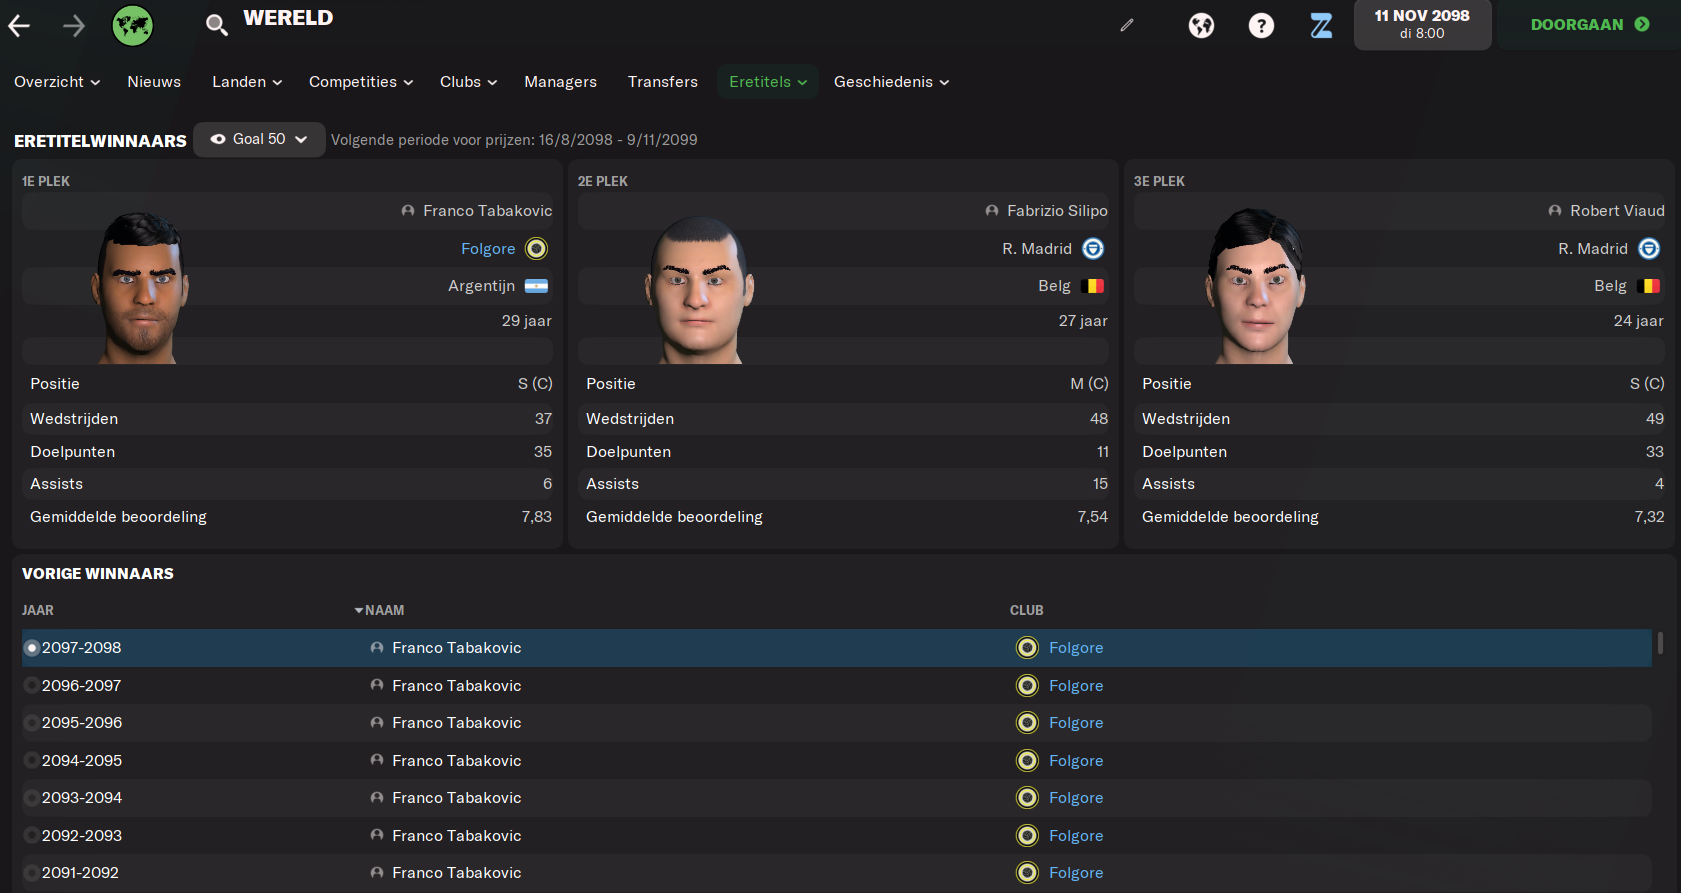Click the Doelpunten value 35

(x=543, y=452)
